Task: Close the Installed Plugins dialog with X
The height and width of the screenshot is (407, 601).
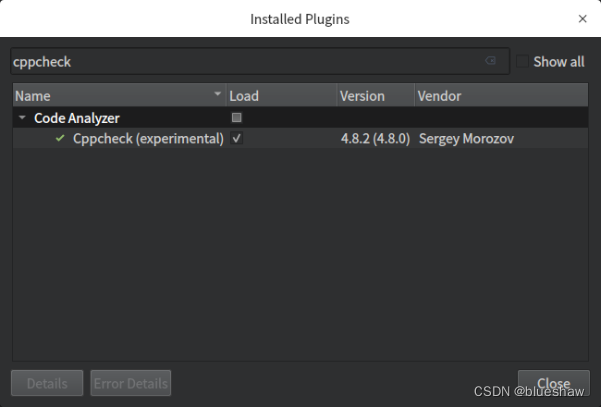Action: tap(583, 18)
